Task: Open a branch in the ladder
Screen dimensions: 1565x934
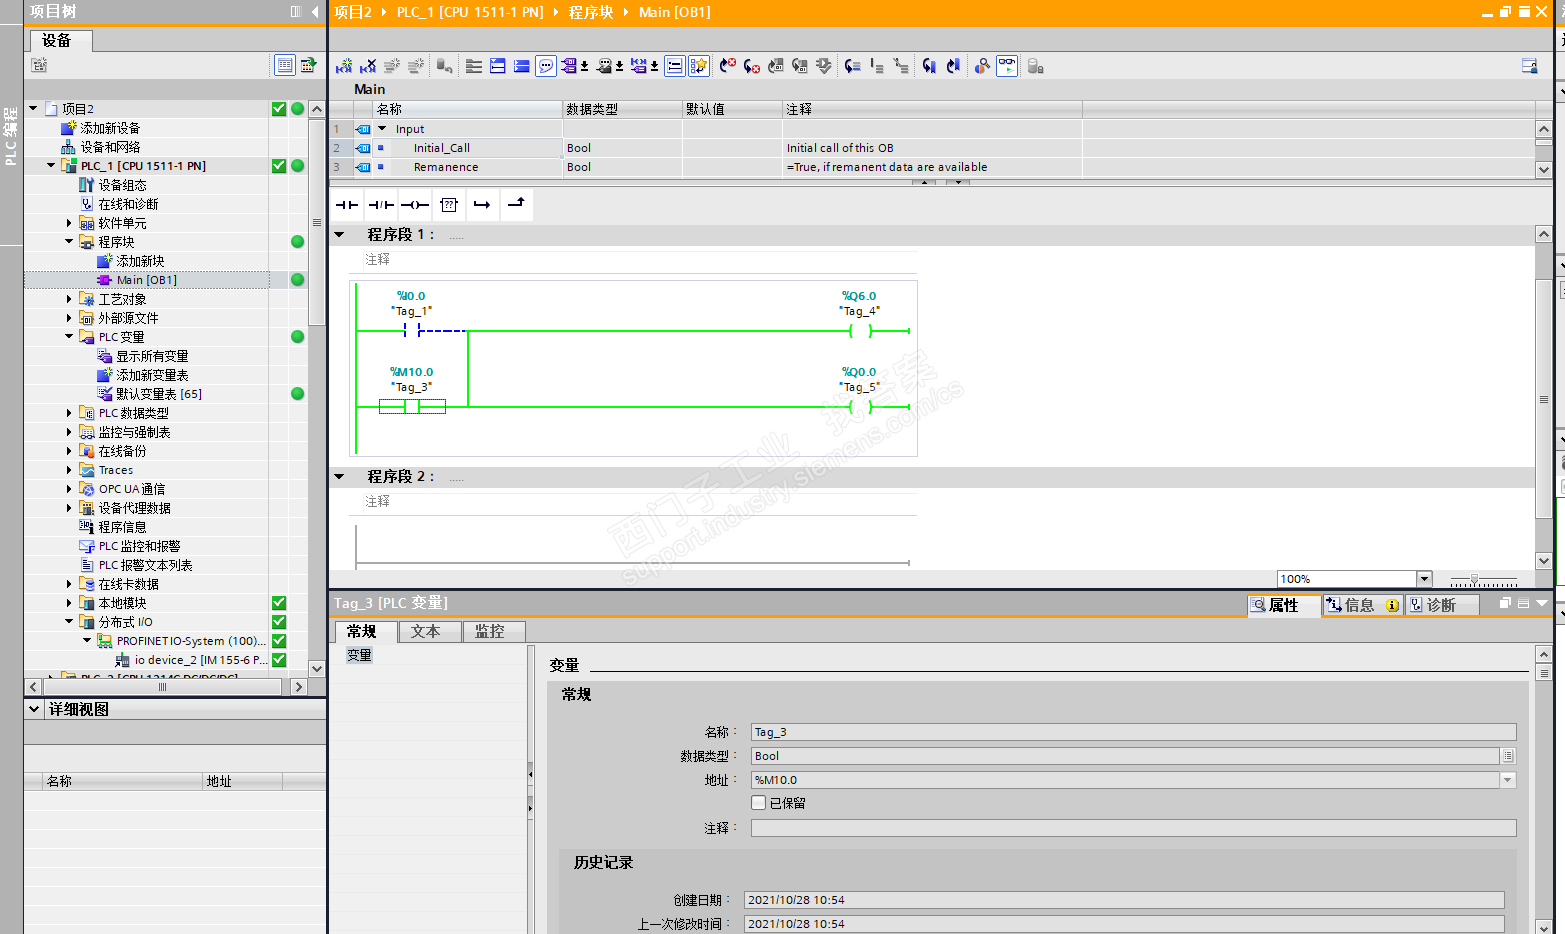Action: click(x=482, y=205)
